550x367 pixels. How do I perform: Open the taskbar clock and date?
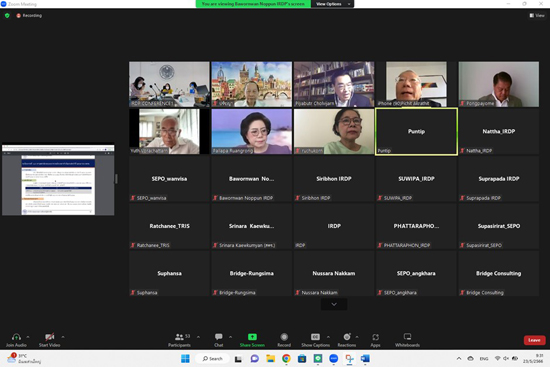pos(533,359)
